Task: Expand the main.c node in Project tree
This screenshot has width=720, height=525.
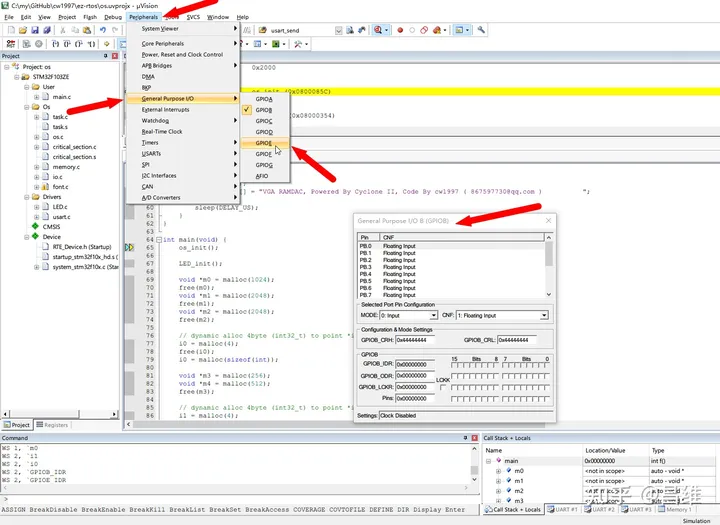Action: pyautogui.click(x=36, y=97)
